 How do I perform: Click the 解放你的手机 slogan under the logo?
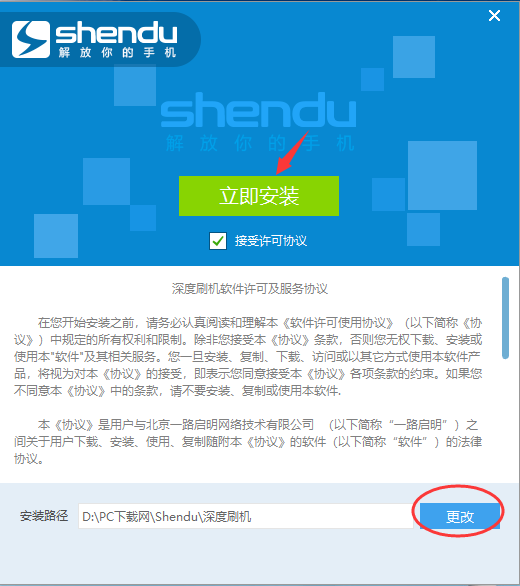click(117, 53)
